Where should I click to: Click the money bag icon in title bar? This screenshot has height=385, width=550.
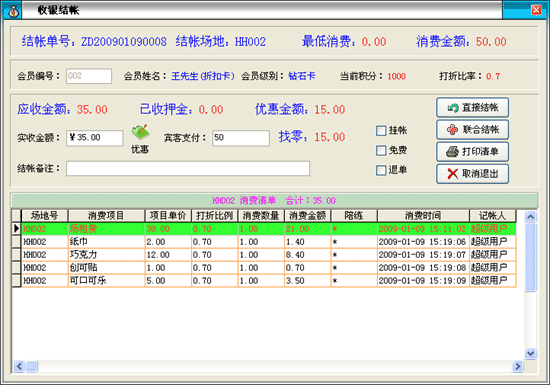[12, 10]
